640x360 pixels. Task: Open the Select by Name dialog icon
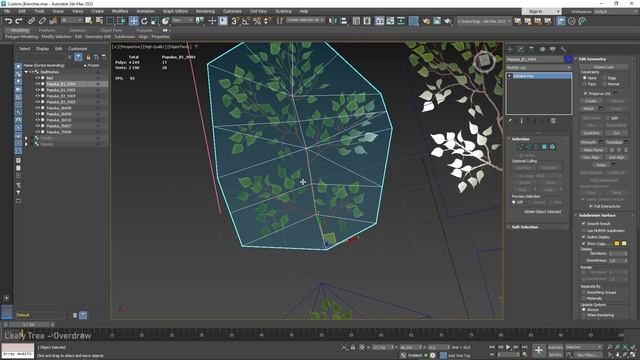point(99,21)
